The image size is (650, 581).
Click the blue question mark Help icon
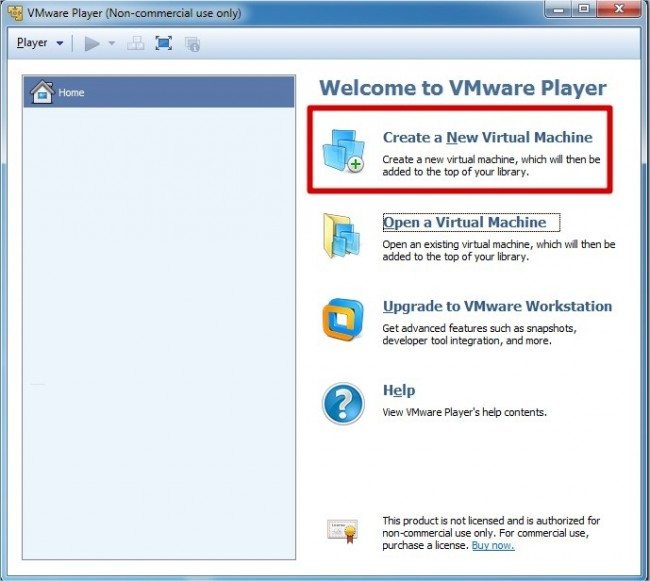click(343, 404)
